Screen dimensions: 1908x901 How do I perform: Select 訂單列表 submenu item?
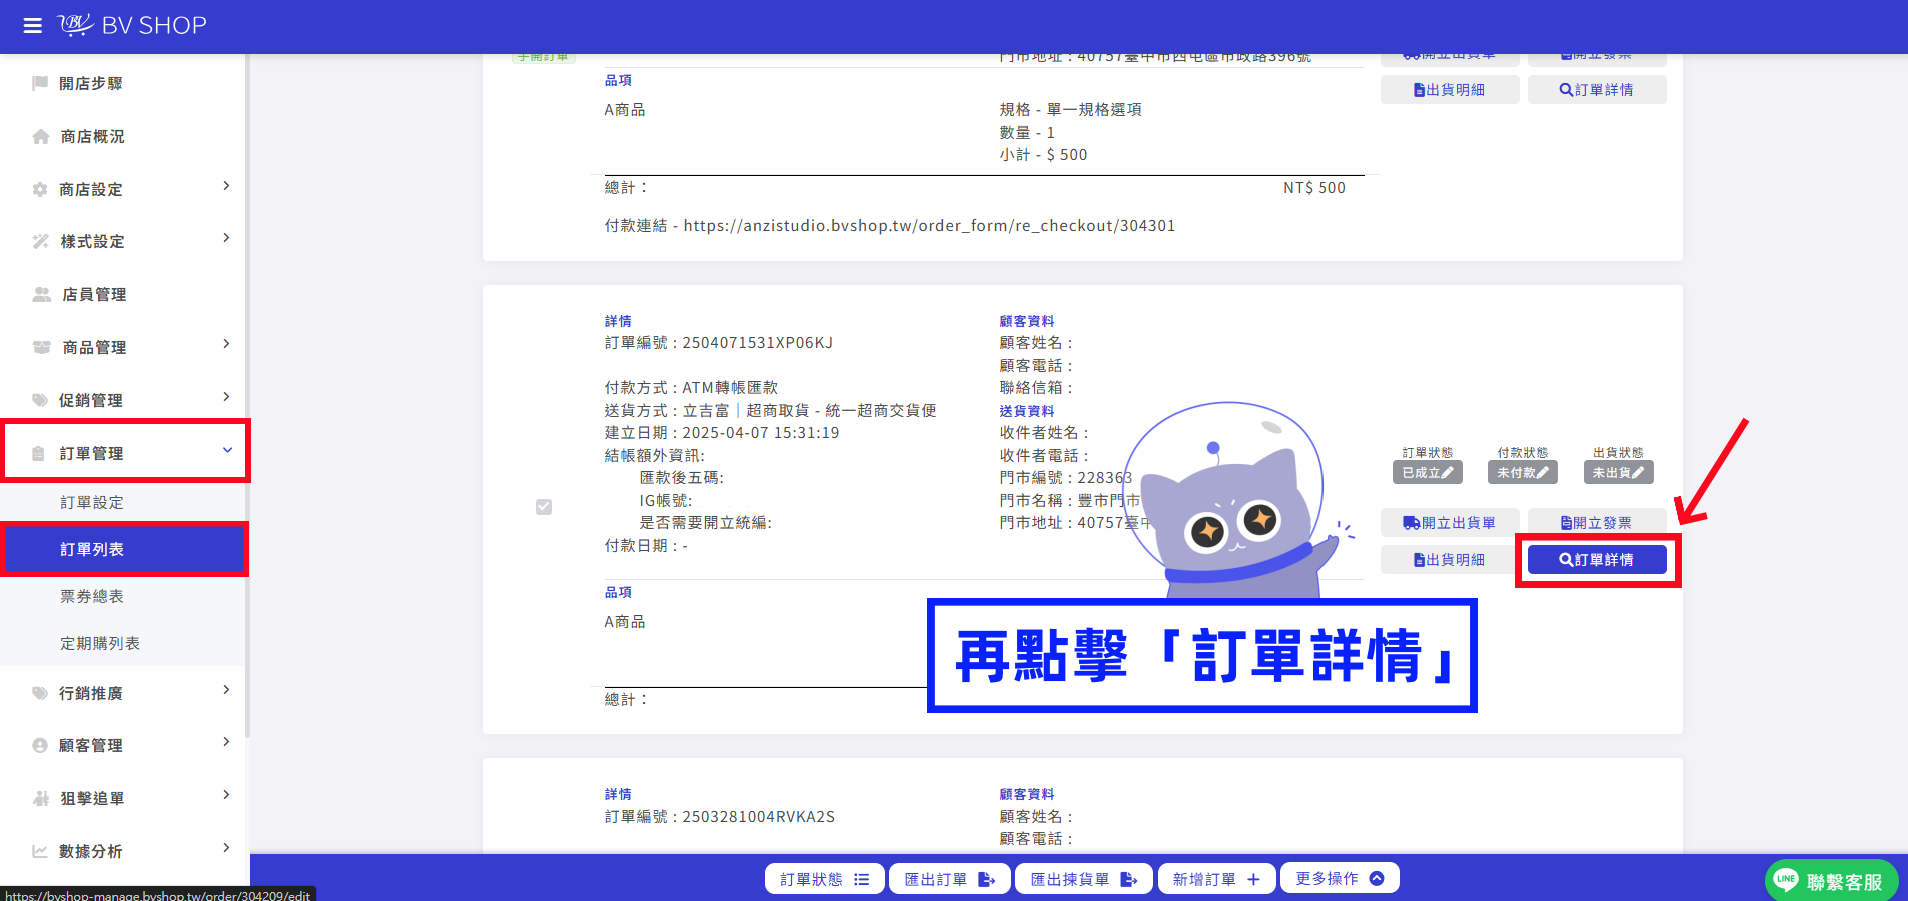point(124,549)
